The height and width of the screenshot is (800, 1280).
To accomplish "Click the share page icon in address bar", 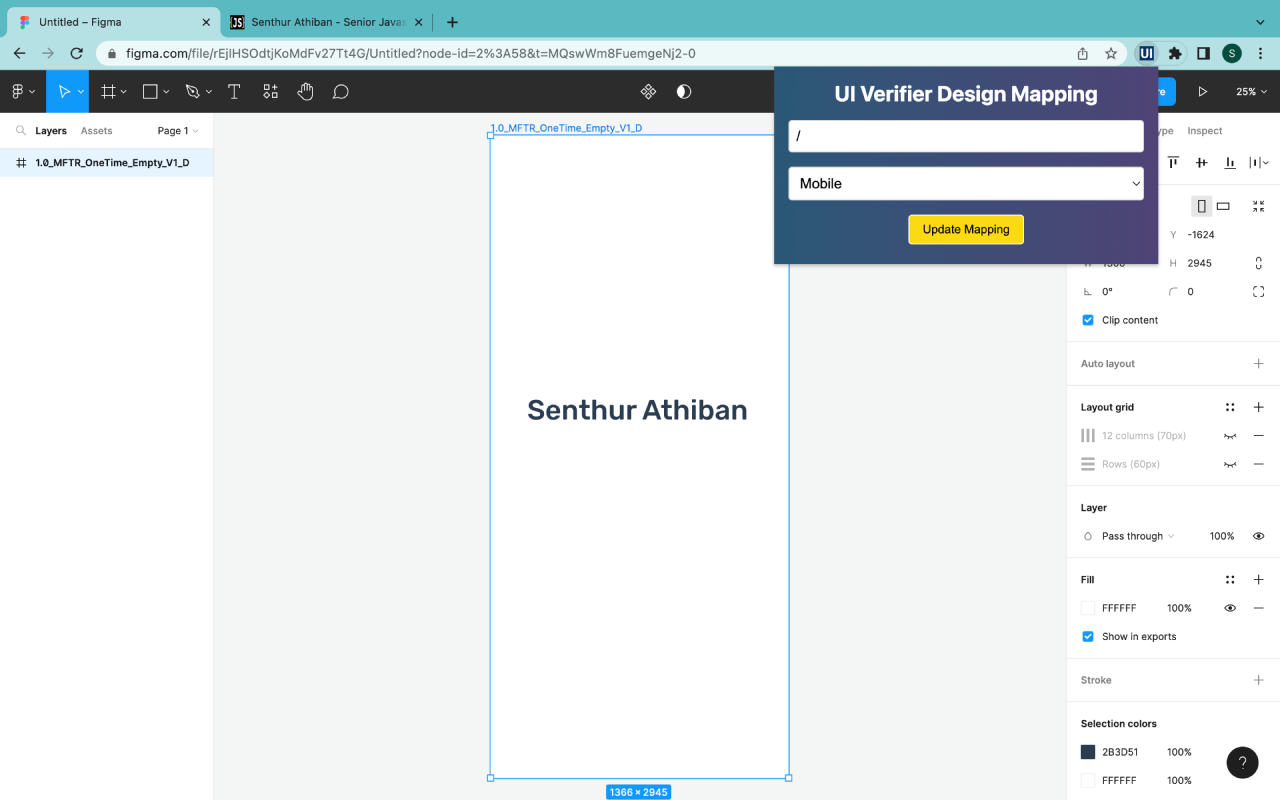I will [x=1083, y=53].
